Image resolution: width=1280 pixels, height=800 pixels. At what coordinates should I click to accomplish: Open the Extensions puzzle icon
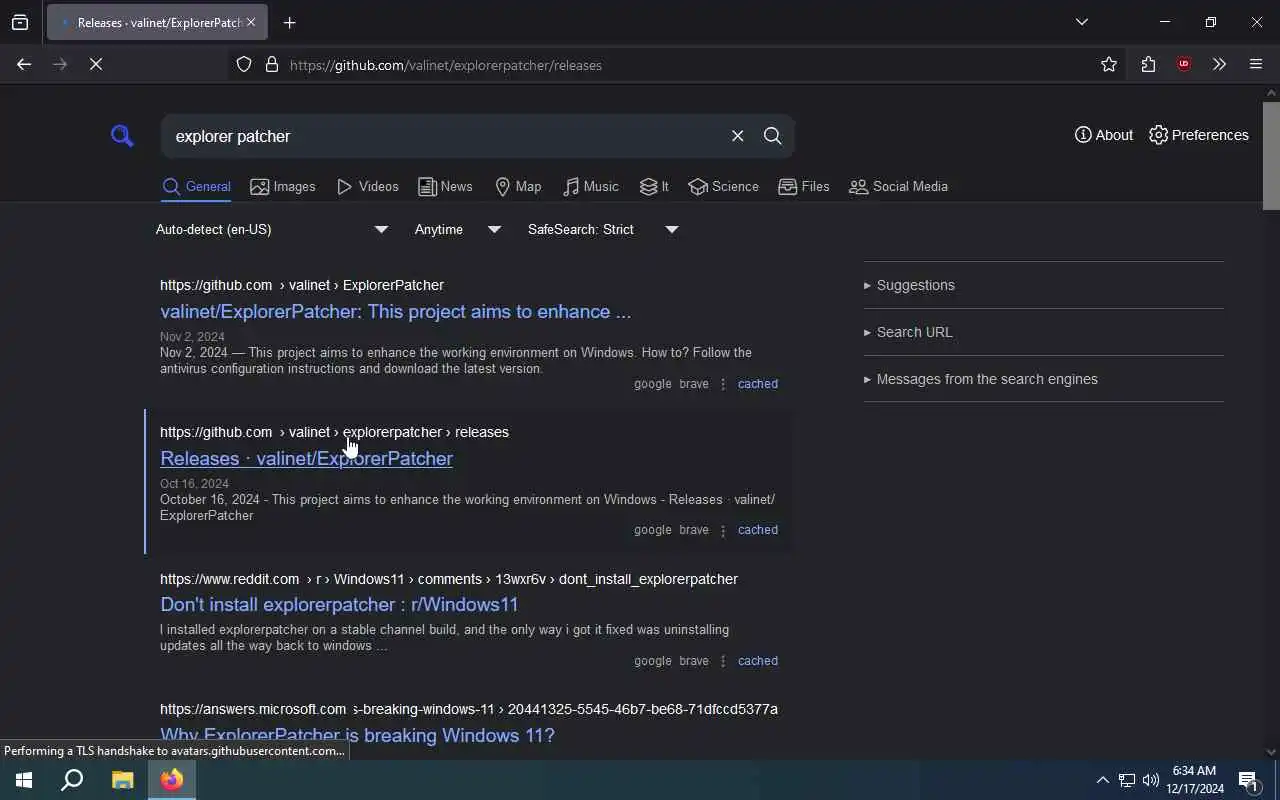point(1148,65)
